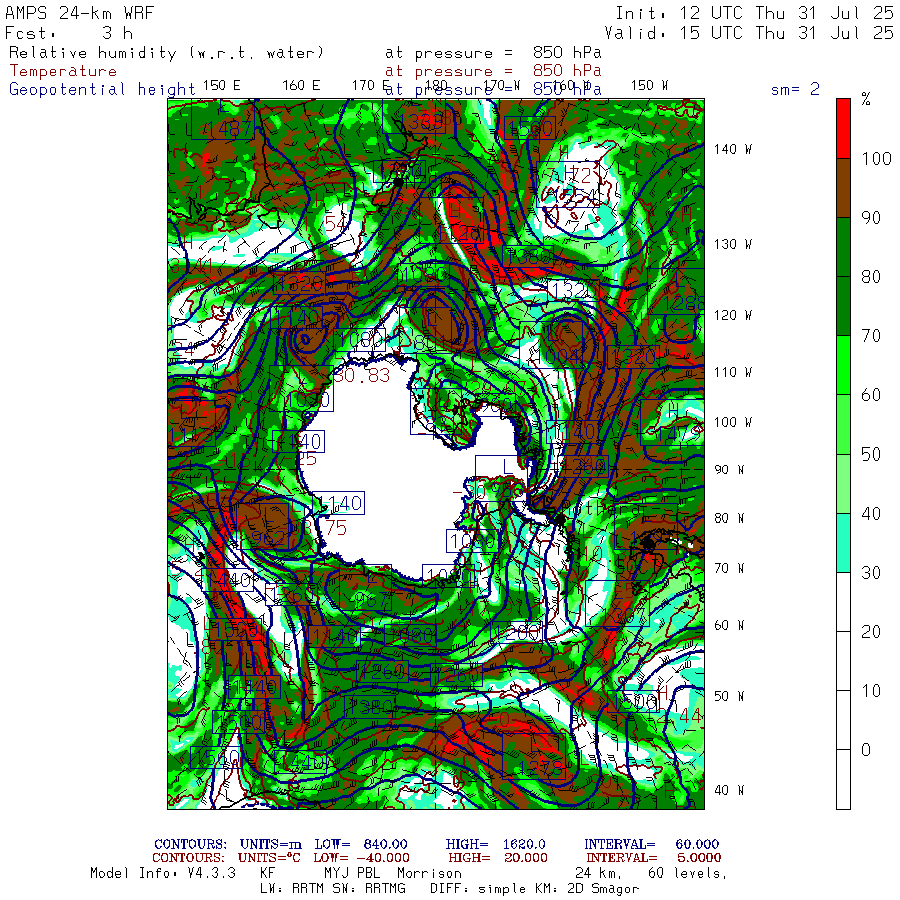Image resolution: width=900 pixels, height=900 pixels.
Task: Click the '50 W' longitude label
Action: (x=729, y=696)
